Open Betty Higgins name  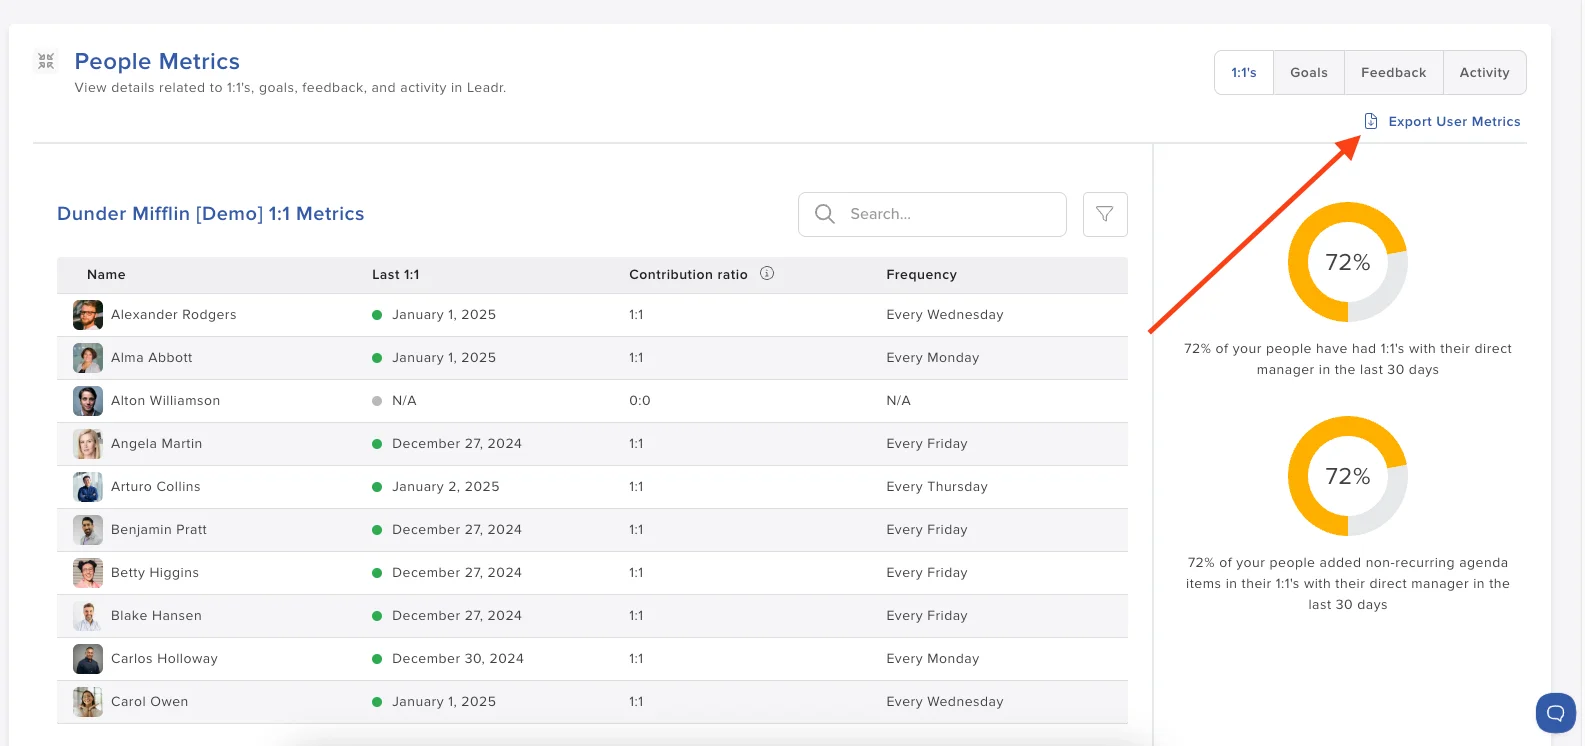pos(155,573)
